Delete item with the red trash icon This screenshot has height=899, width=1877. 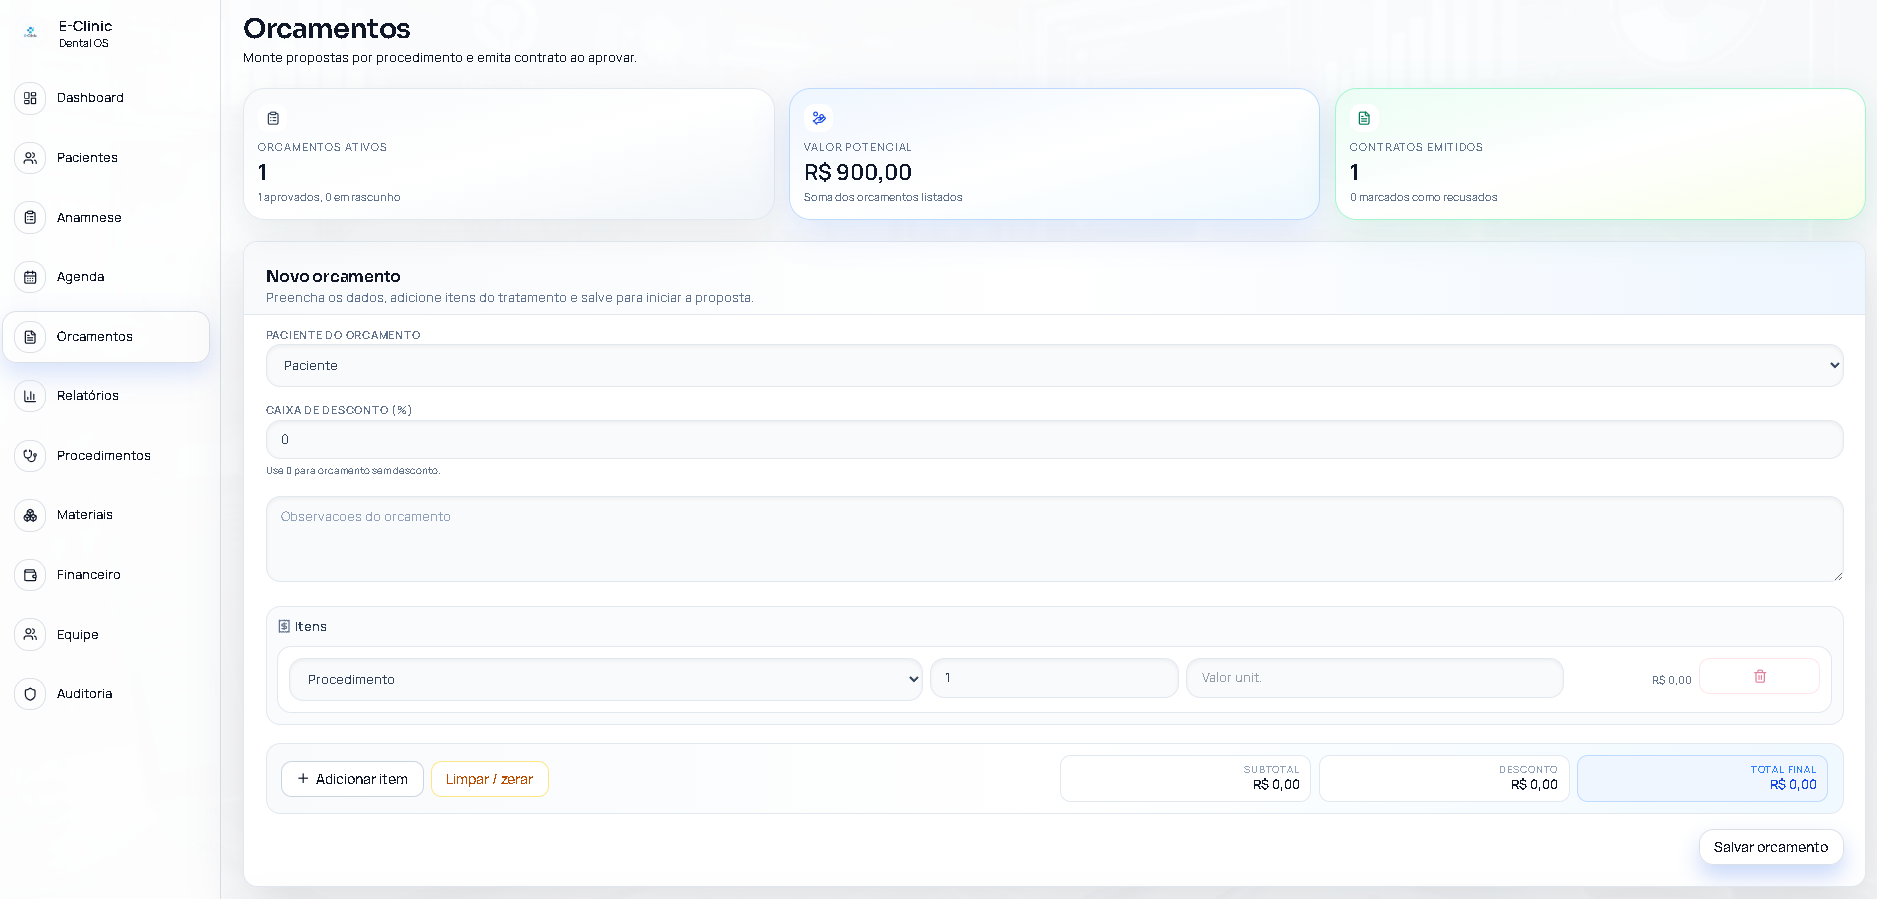click(x=1759, y=676)
